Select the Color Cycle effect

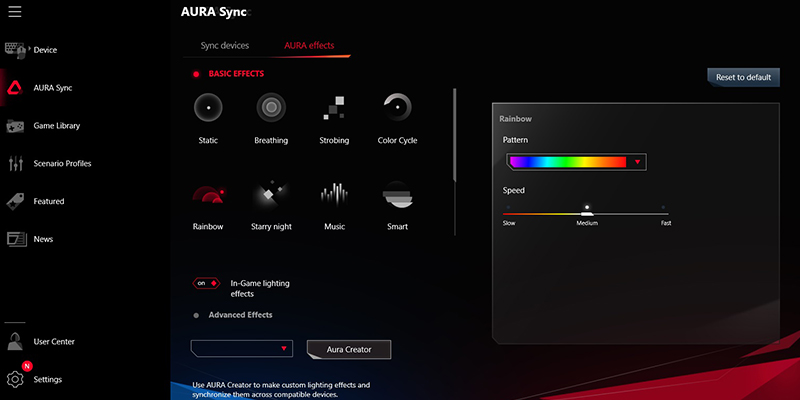[397, 106]
